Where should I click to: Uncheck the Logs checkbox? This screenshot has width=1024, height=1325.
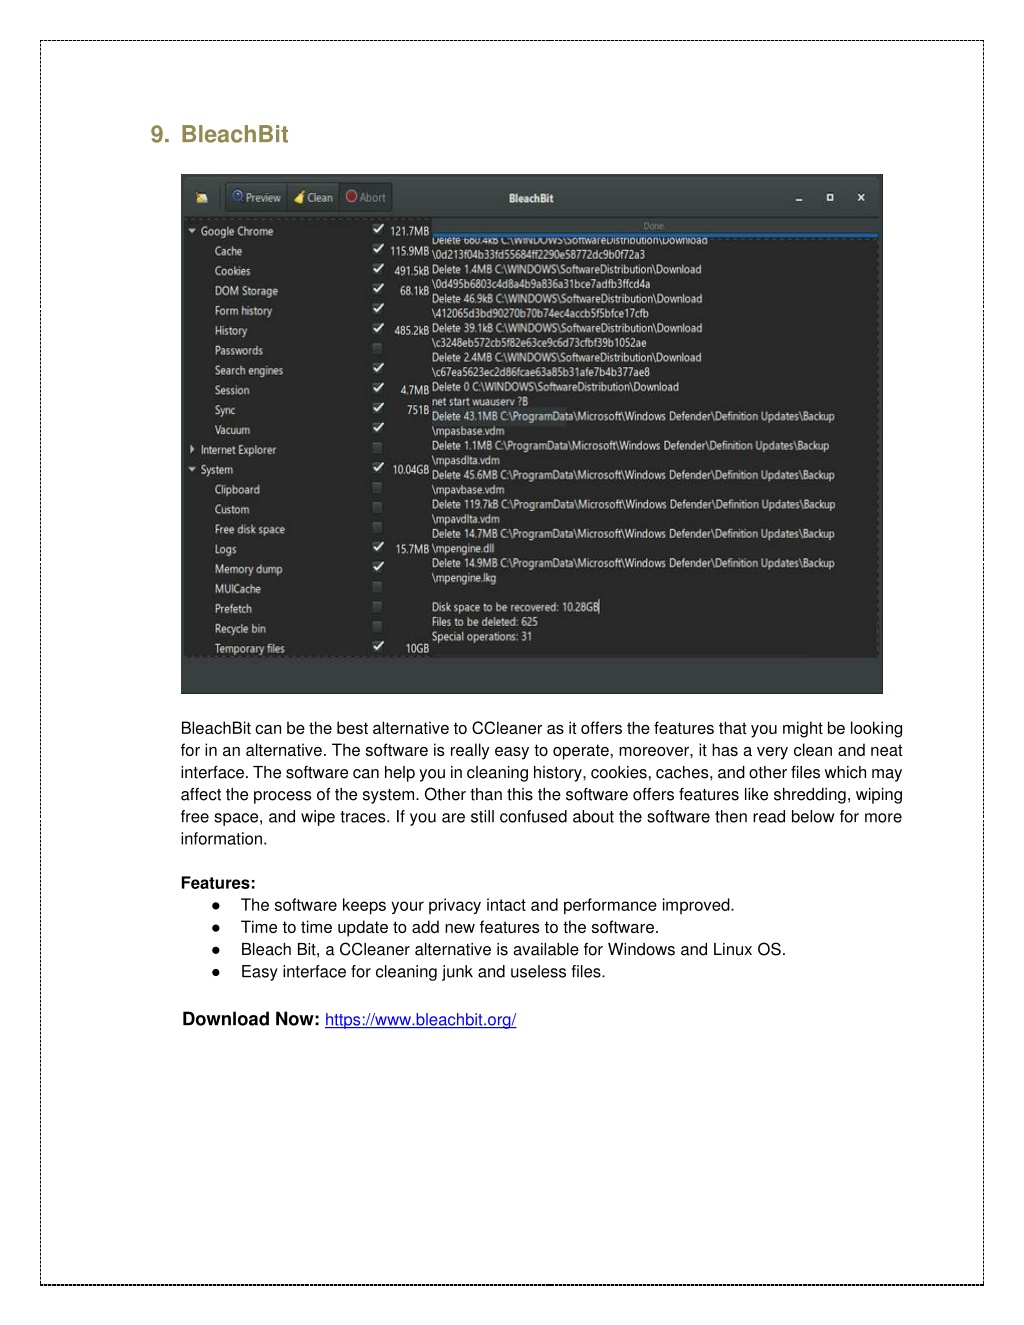click(x=378, y=547)
